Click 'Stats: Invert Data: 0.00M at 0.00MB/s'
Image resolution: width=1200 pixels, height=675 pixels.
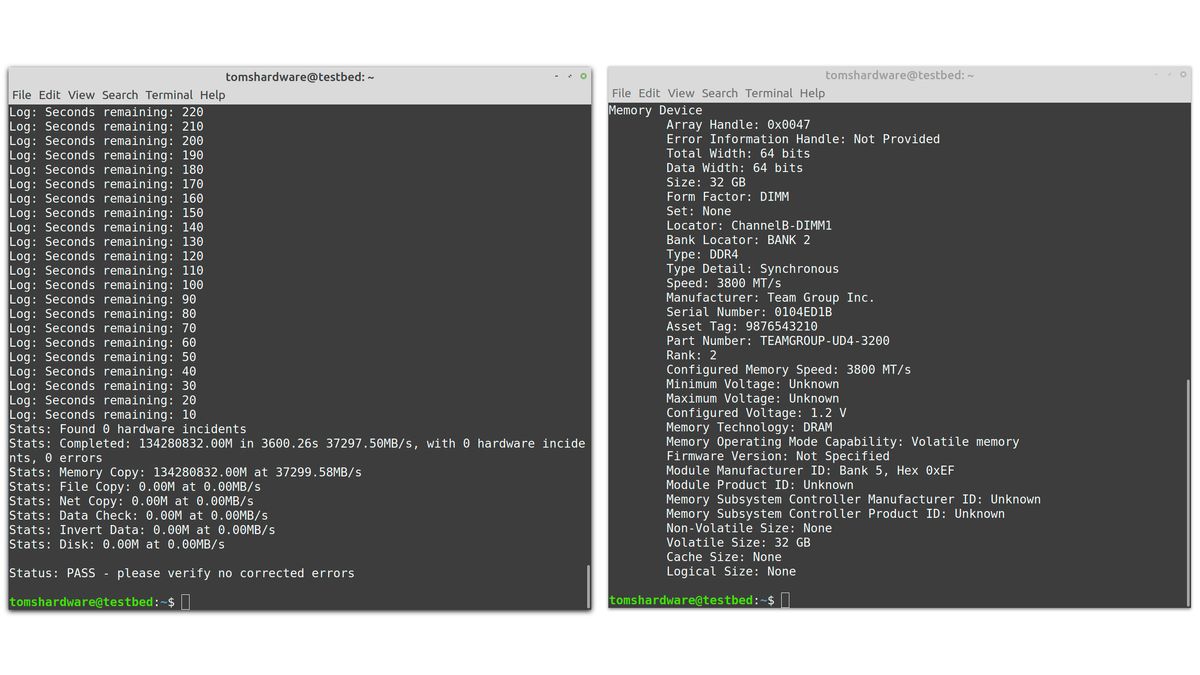(x=143, y=530)
